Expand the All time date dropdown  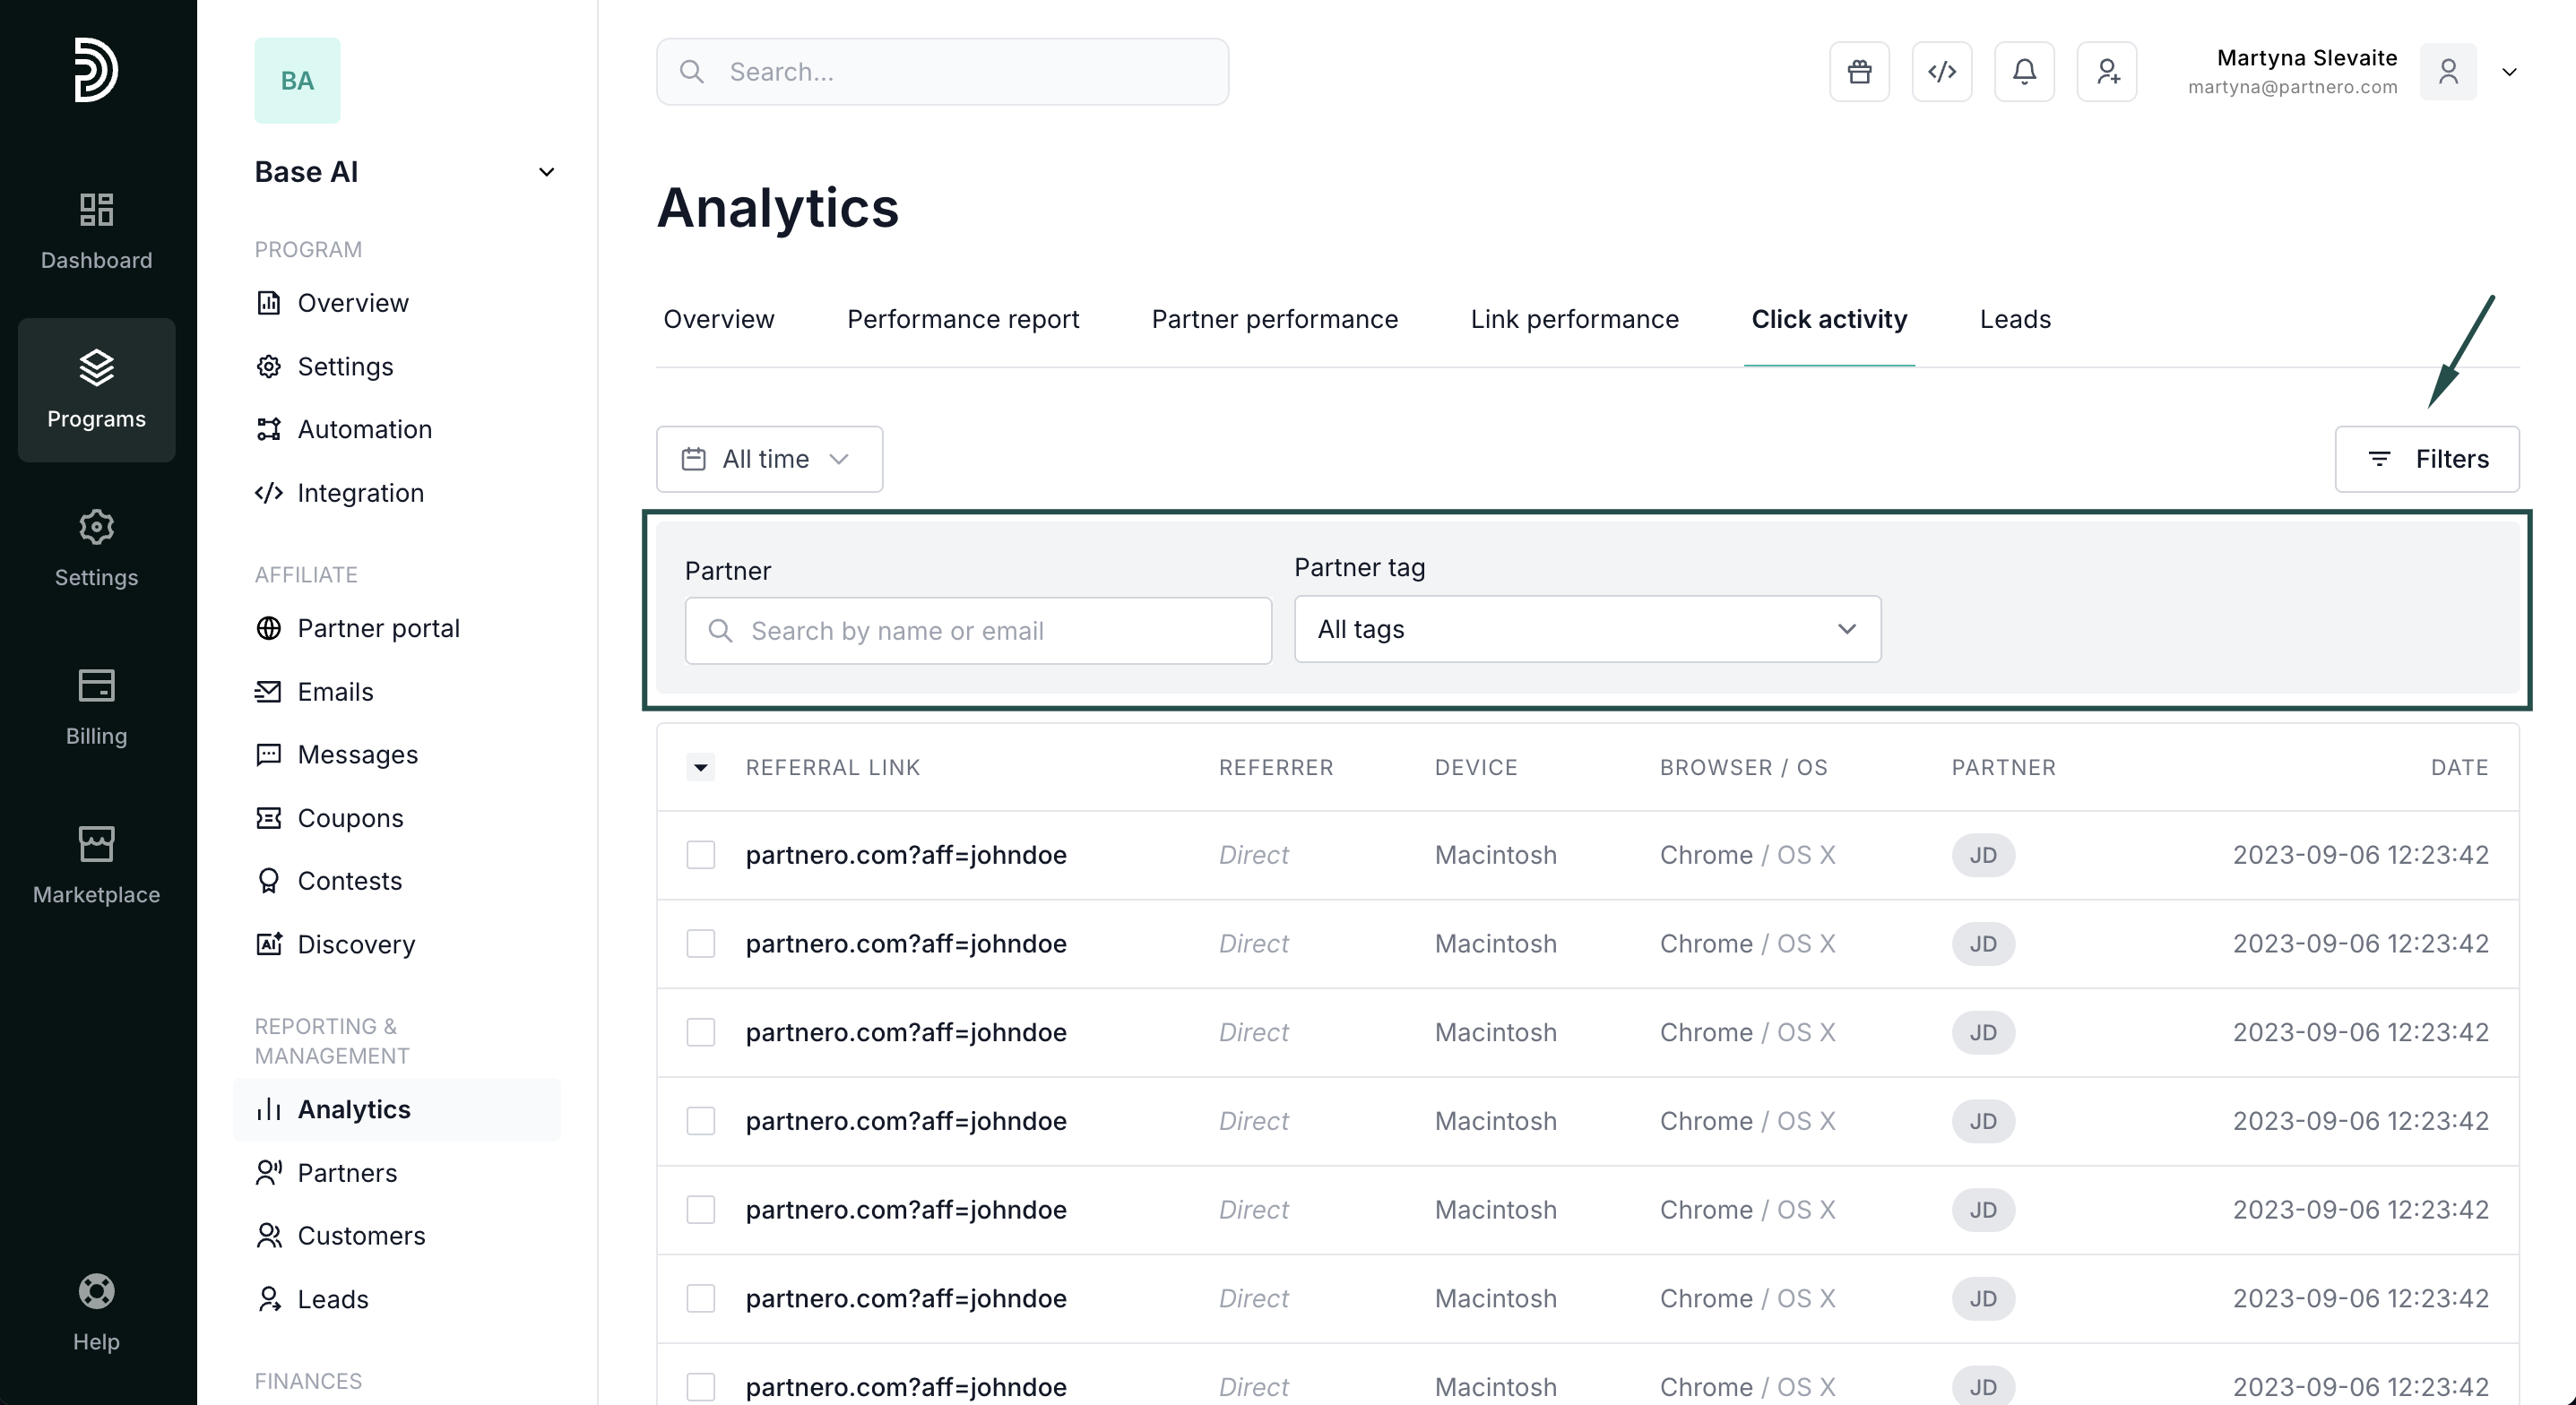768,459
